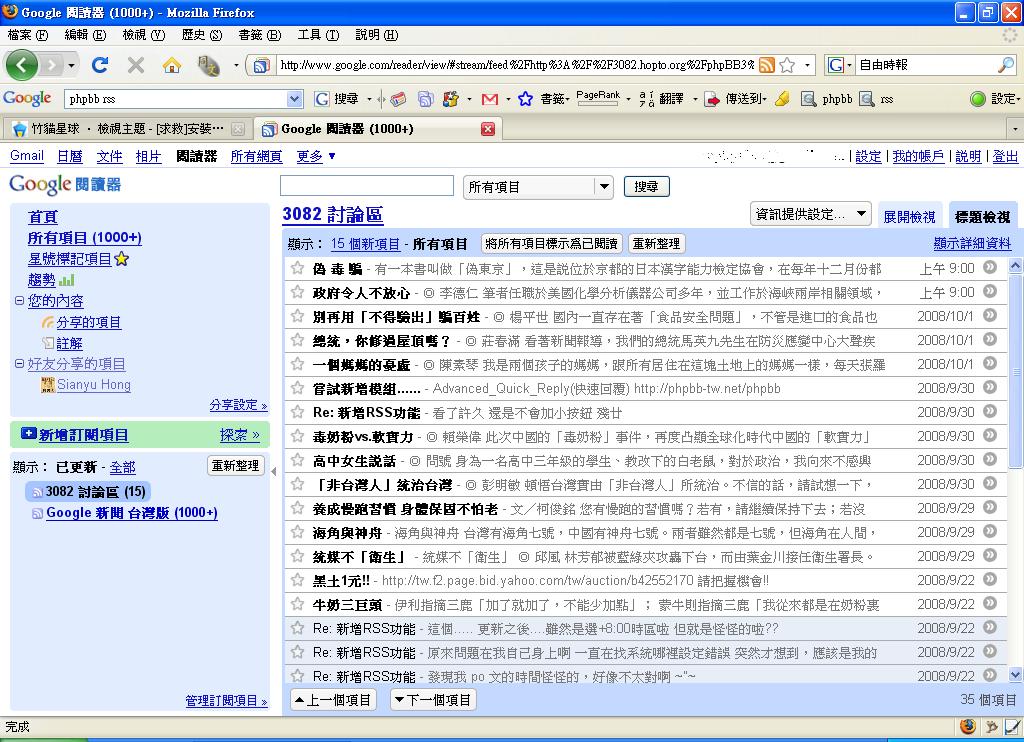Click 上一個項目 button

(x=332, y=700)
